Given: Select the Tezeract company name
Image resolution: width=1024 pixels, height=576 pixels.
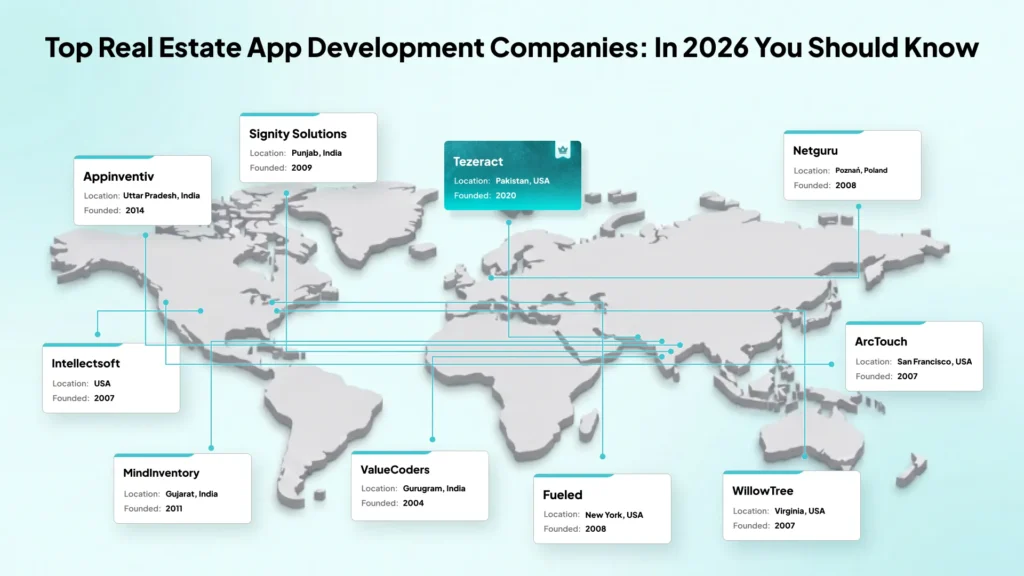Looking at the screenshot, I should 478,161.
